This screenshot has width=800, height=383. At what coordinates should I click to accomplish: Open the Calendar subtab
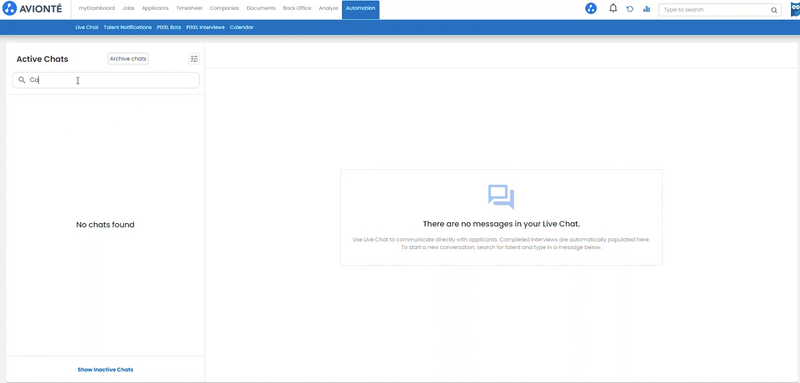tap(241, 27)
